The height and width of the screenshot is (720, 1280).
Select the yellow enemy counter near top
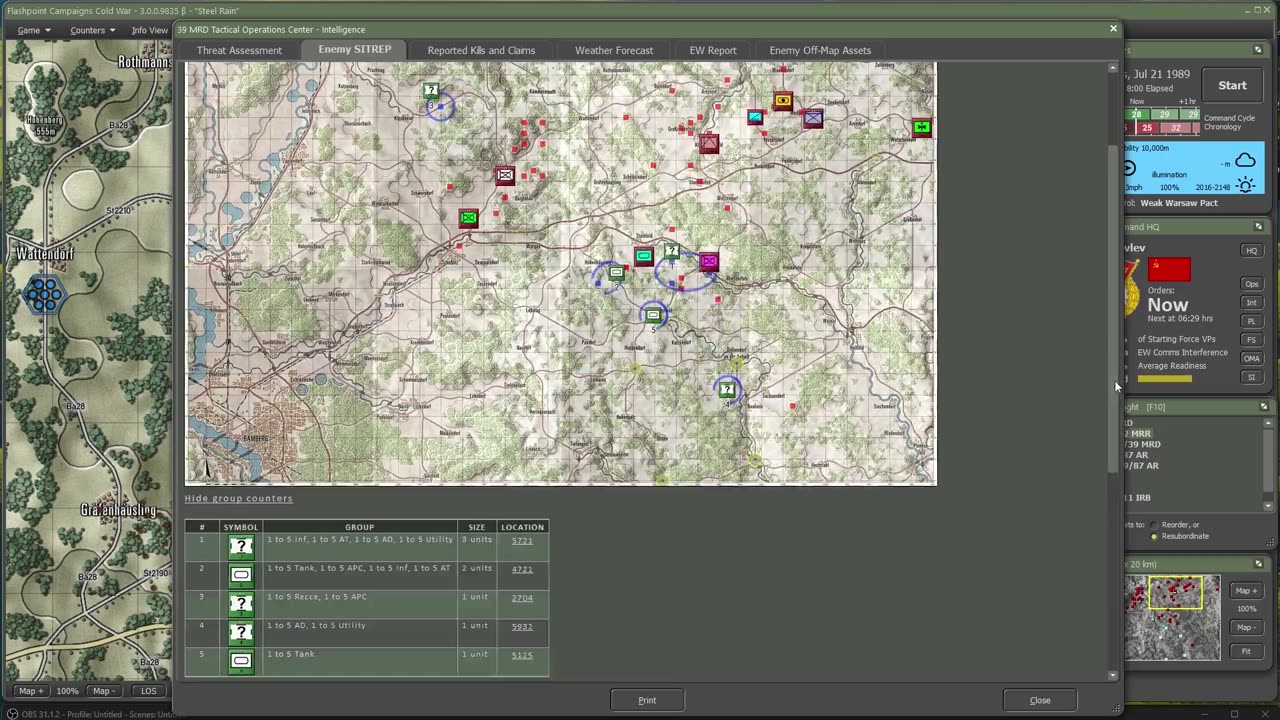tap(782, 101)
